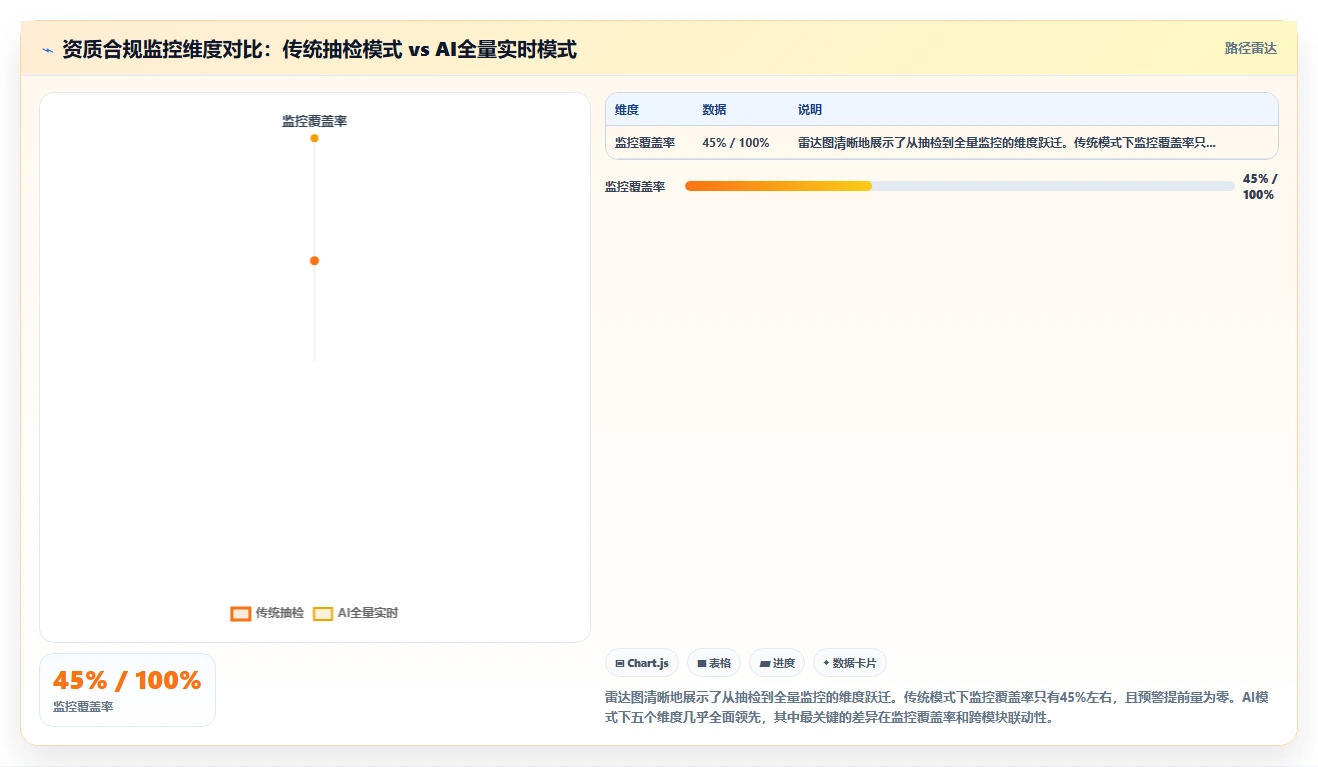The width and height of the screenshot is (1318, 767).
Task: Click the 监控覆盖率 axis label on radar chart
Action: [314, 121]
